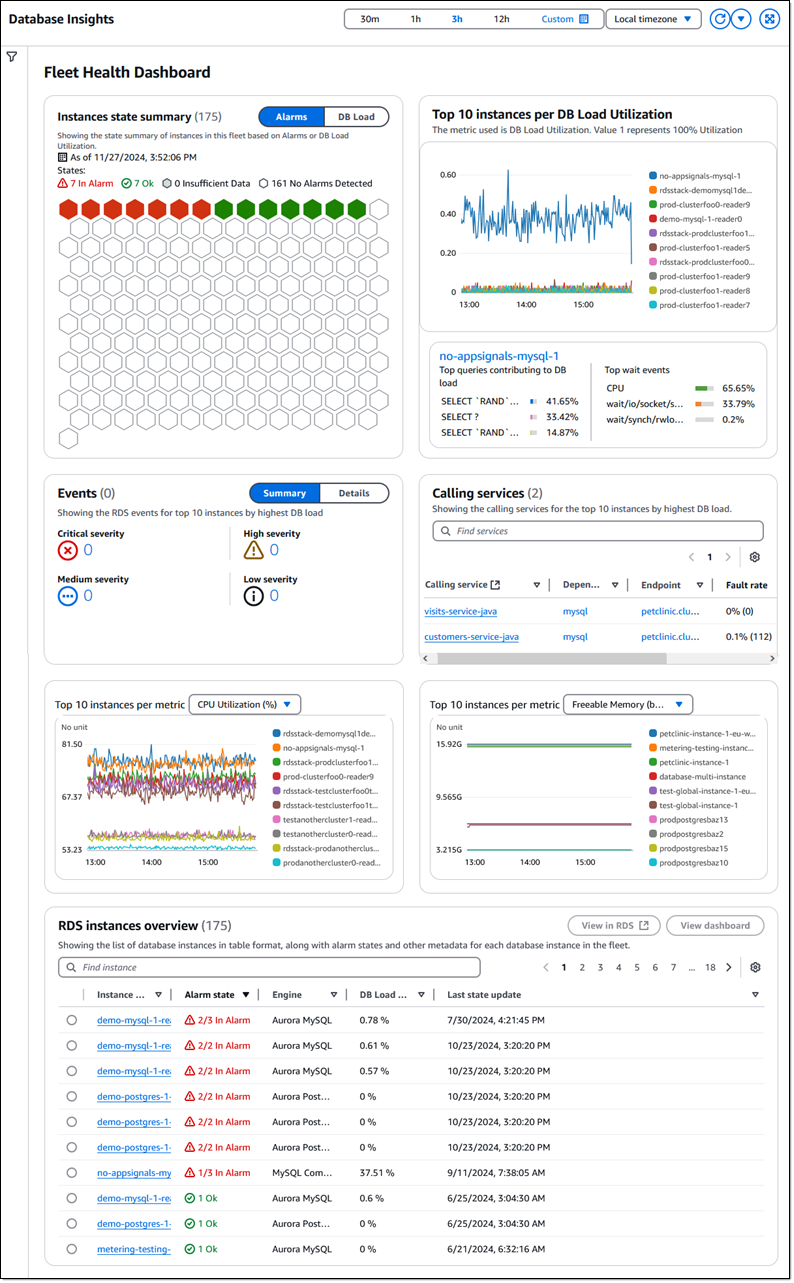The image size is (794, 1283).
Task: Switch Events panel to Details
Action: point(354,493)
